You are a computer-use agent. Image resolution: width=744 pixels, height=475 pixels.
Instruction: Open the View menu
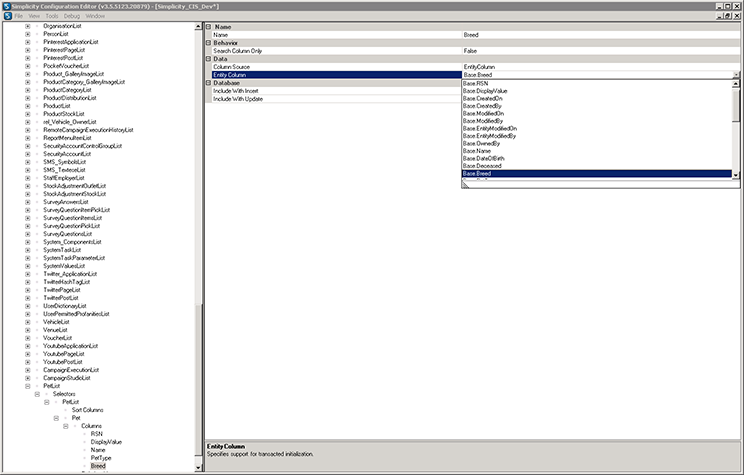click(34, 16)
